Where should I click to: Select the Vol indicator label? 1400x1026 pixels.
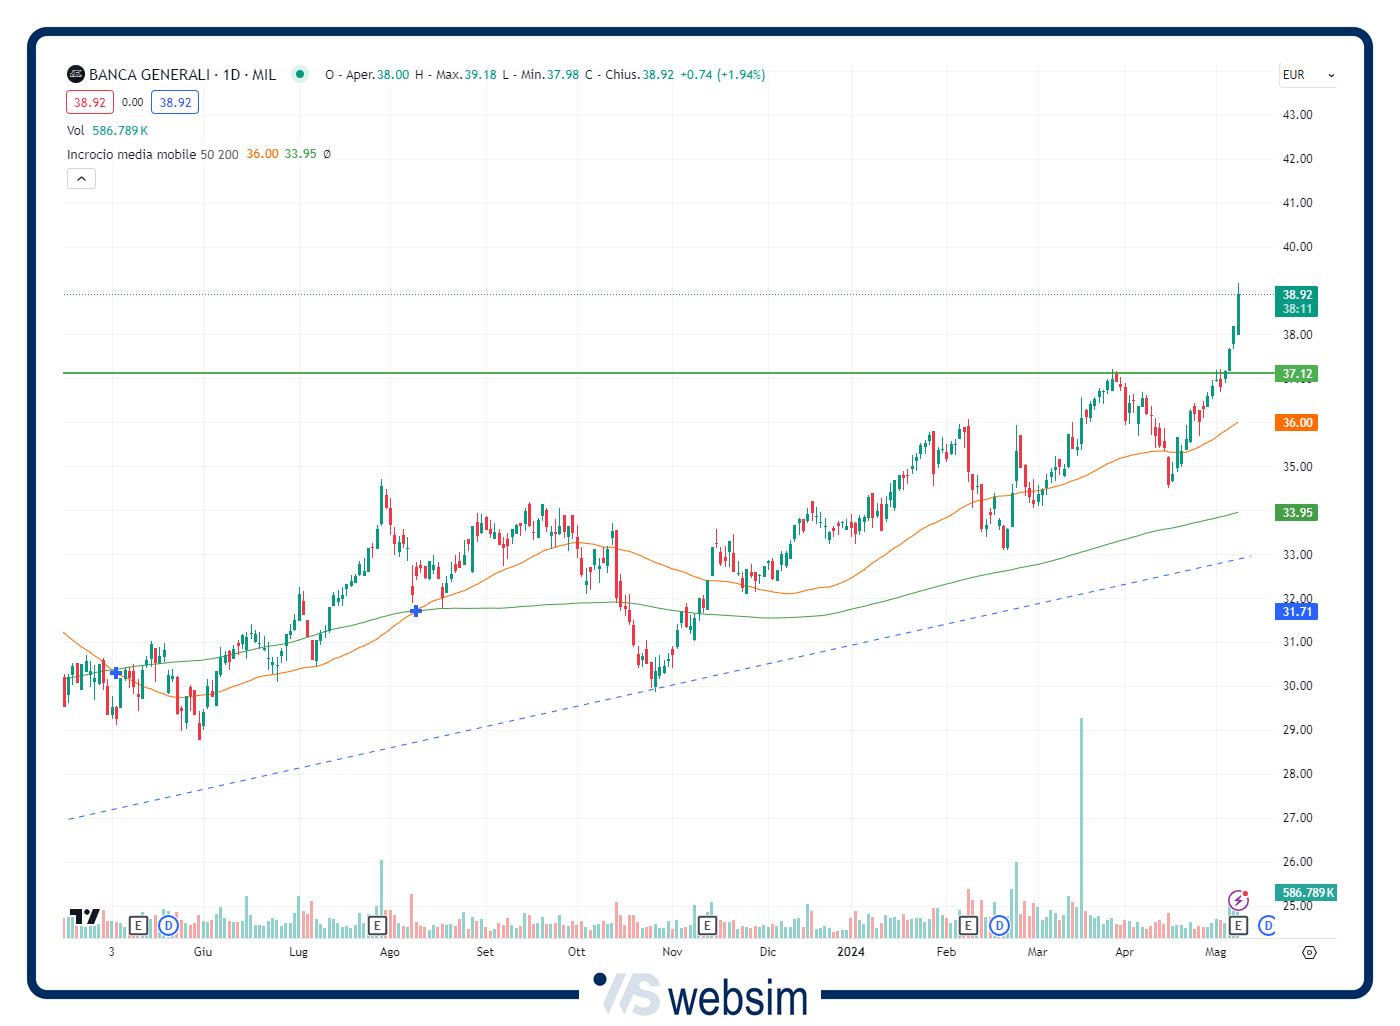tap(76, 131)
